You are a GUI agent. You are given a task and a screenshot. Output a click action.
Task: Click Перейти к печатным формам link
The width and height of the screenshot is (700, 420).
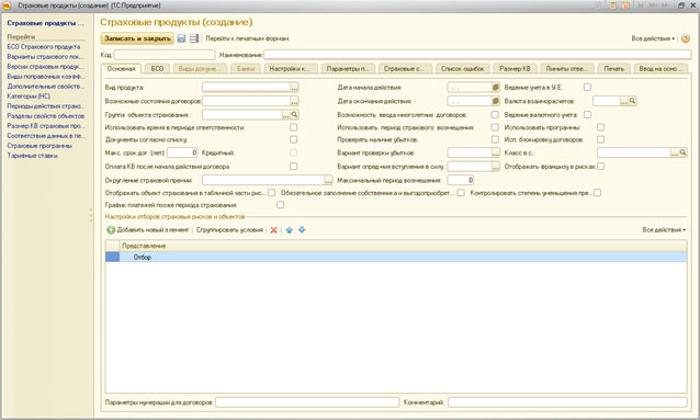click(247, 39)
